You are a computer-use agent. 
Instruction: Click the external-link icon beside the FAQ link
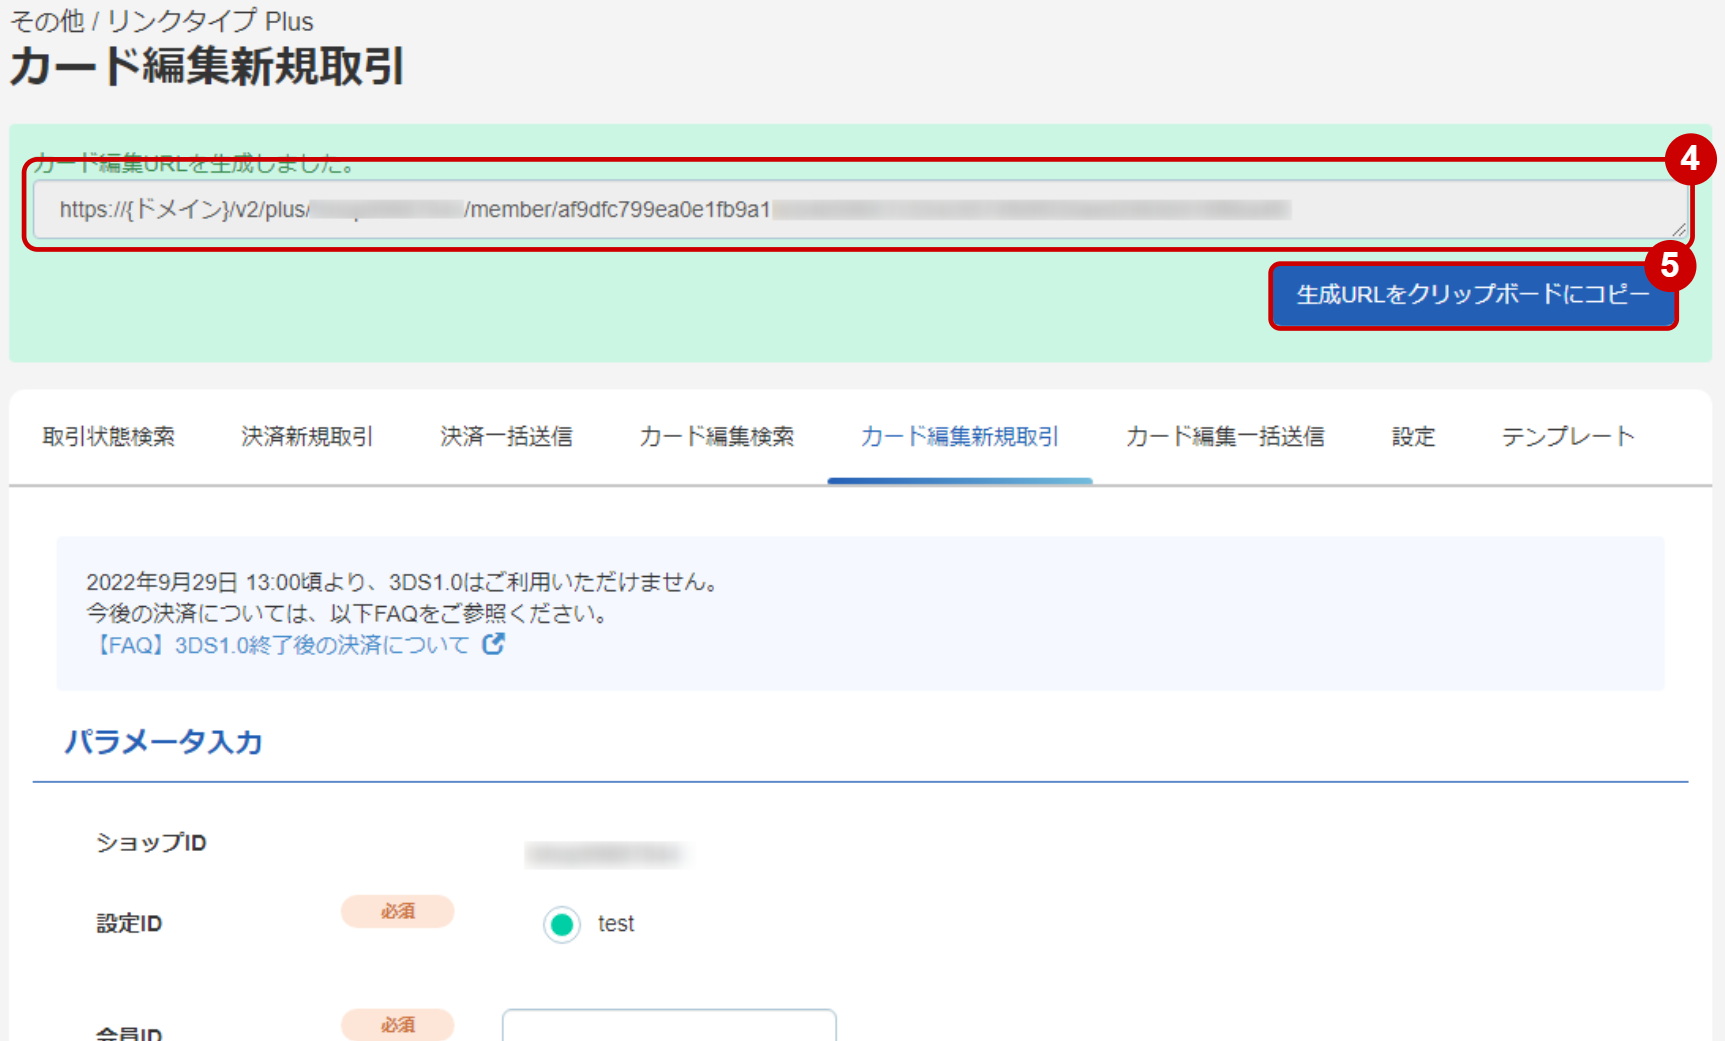tap(492, 645)
